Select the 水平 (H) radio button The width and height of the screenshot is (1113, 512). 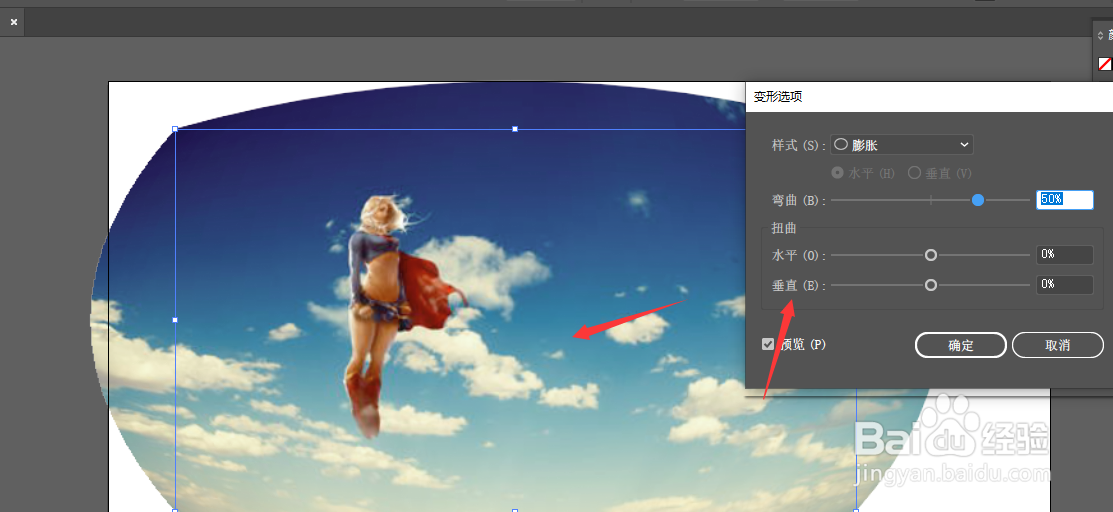click(x=838, y=173)
